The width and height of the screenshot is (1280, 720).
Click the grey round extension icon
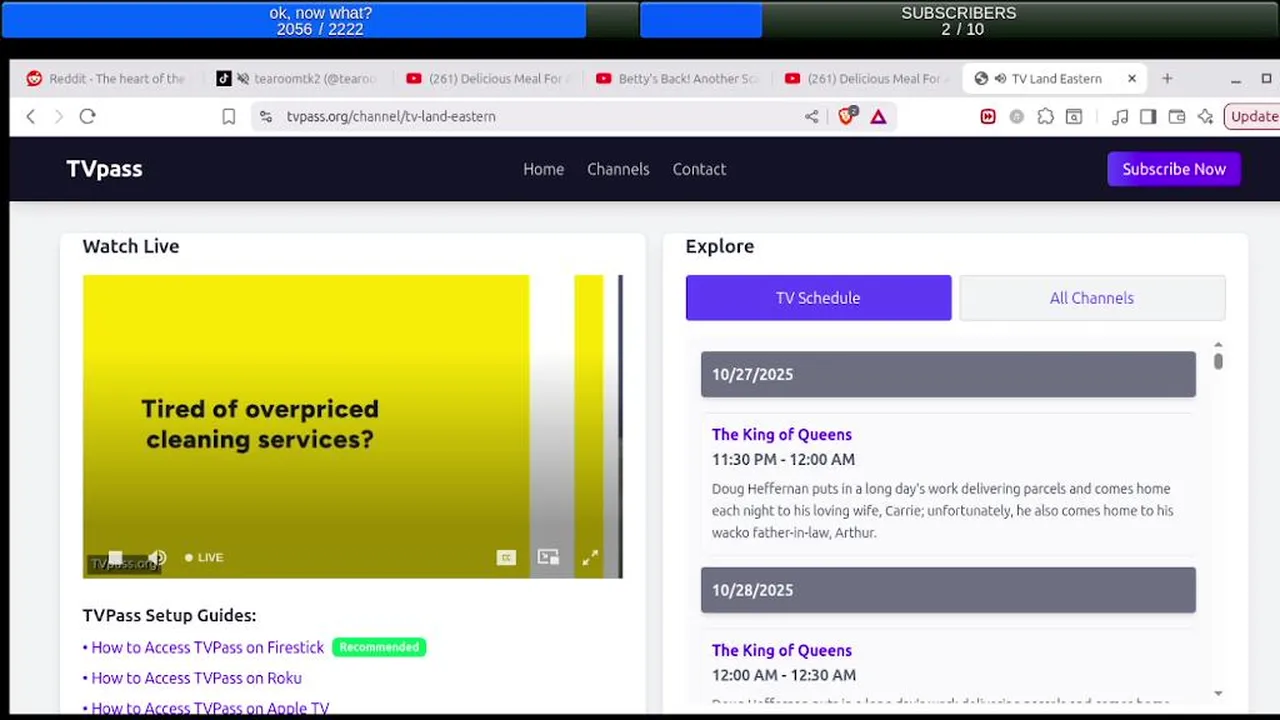pyautogui.click(x=1017, y=117)
